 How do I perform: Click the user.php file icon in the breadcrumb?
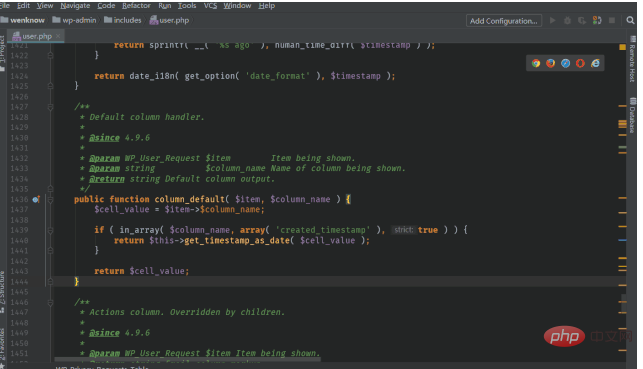[x=154, y=20]
